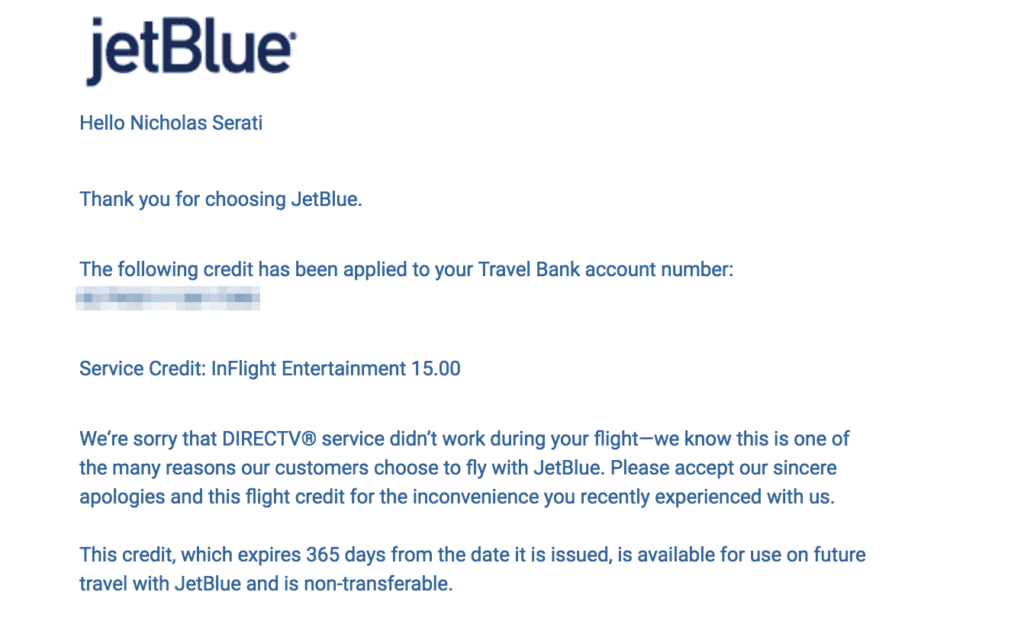Click the blurred Travel Bank account number
The image size is (1024, 621).
click(x=168, y=298)
